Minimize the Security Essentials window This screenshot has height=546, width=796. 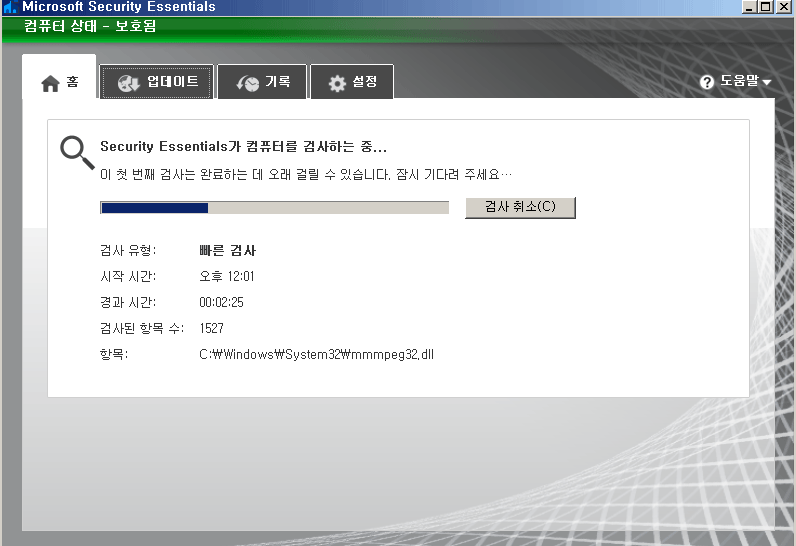coord(749,7)
